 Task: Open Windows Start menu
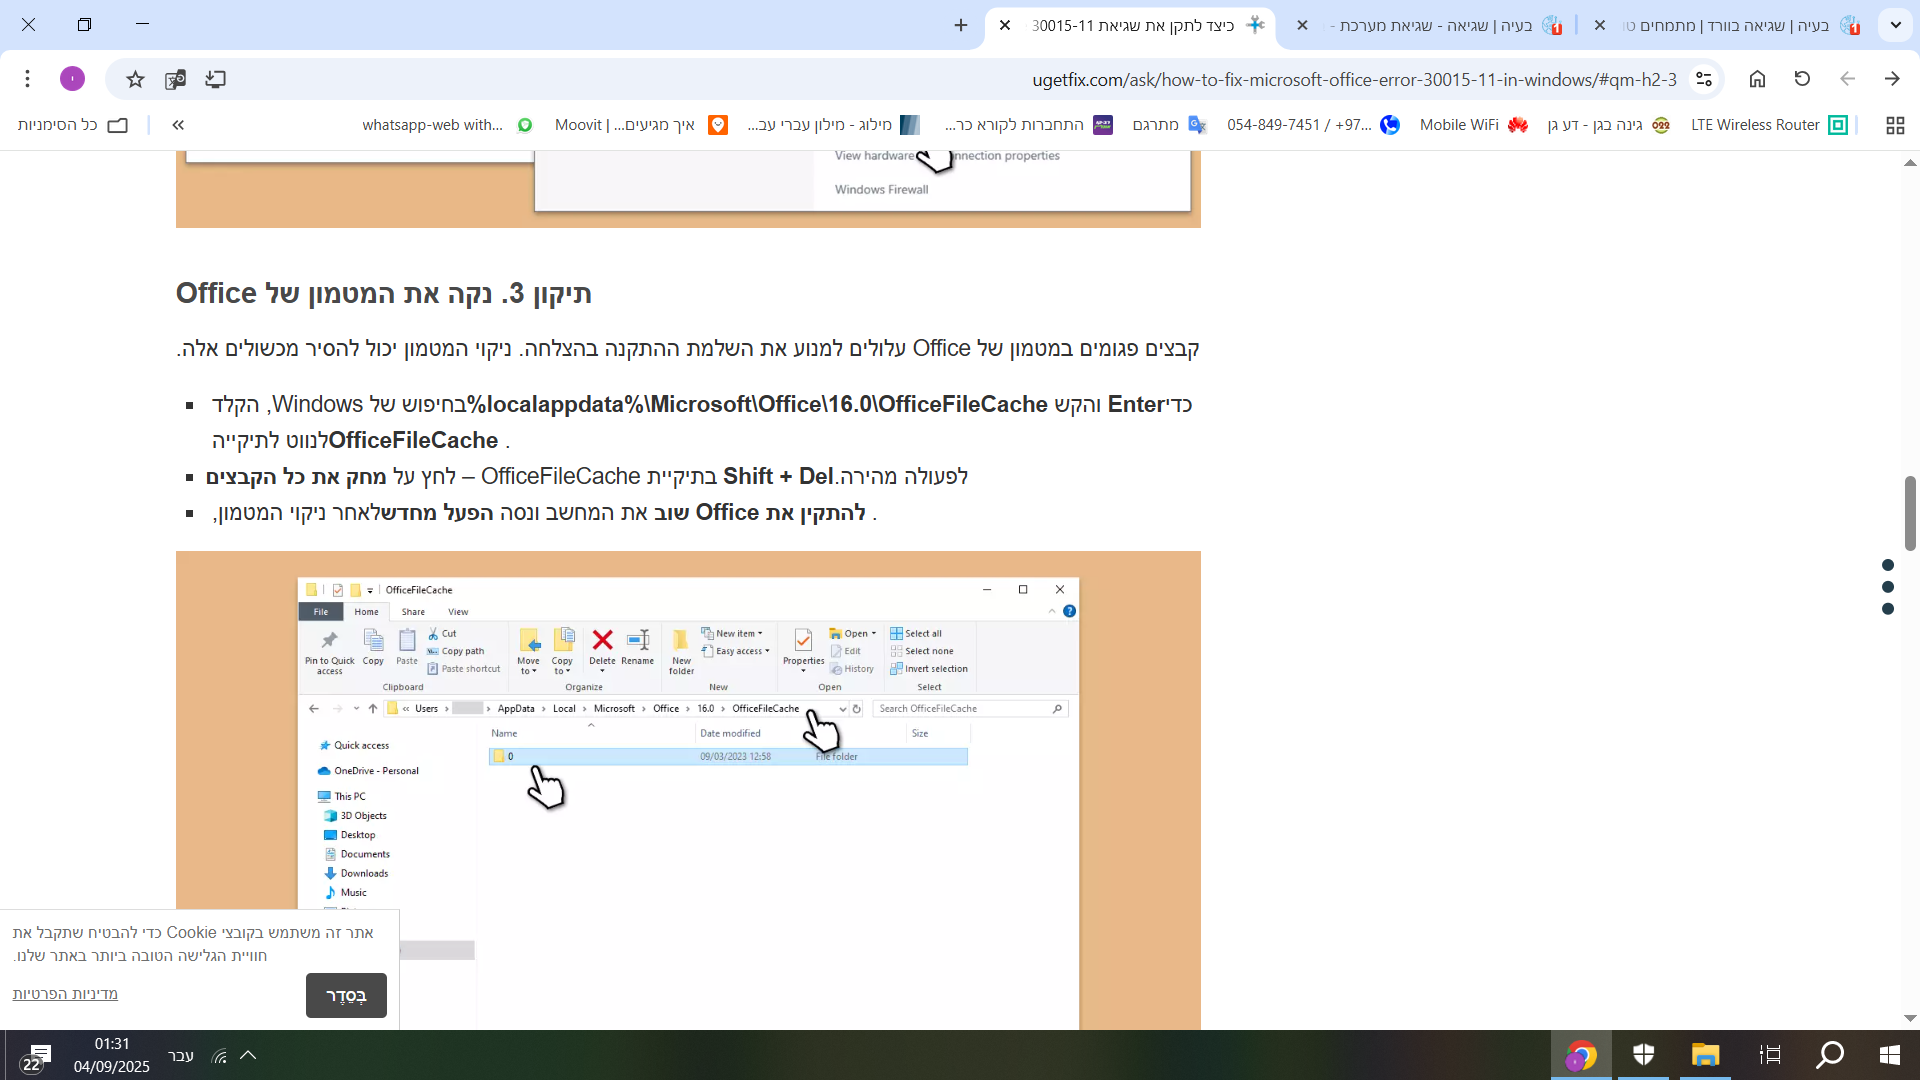[x=1890, y=1055]
